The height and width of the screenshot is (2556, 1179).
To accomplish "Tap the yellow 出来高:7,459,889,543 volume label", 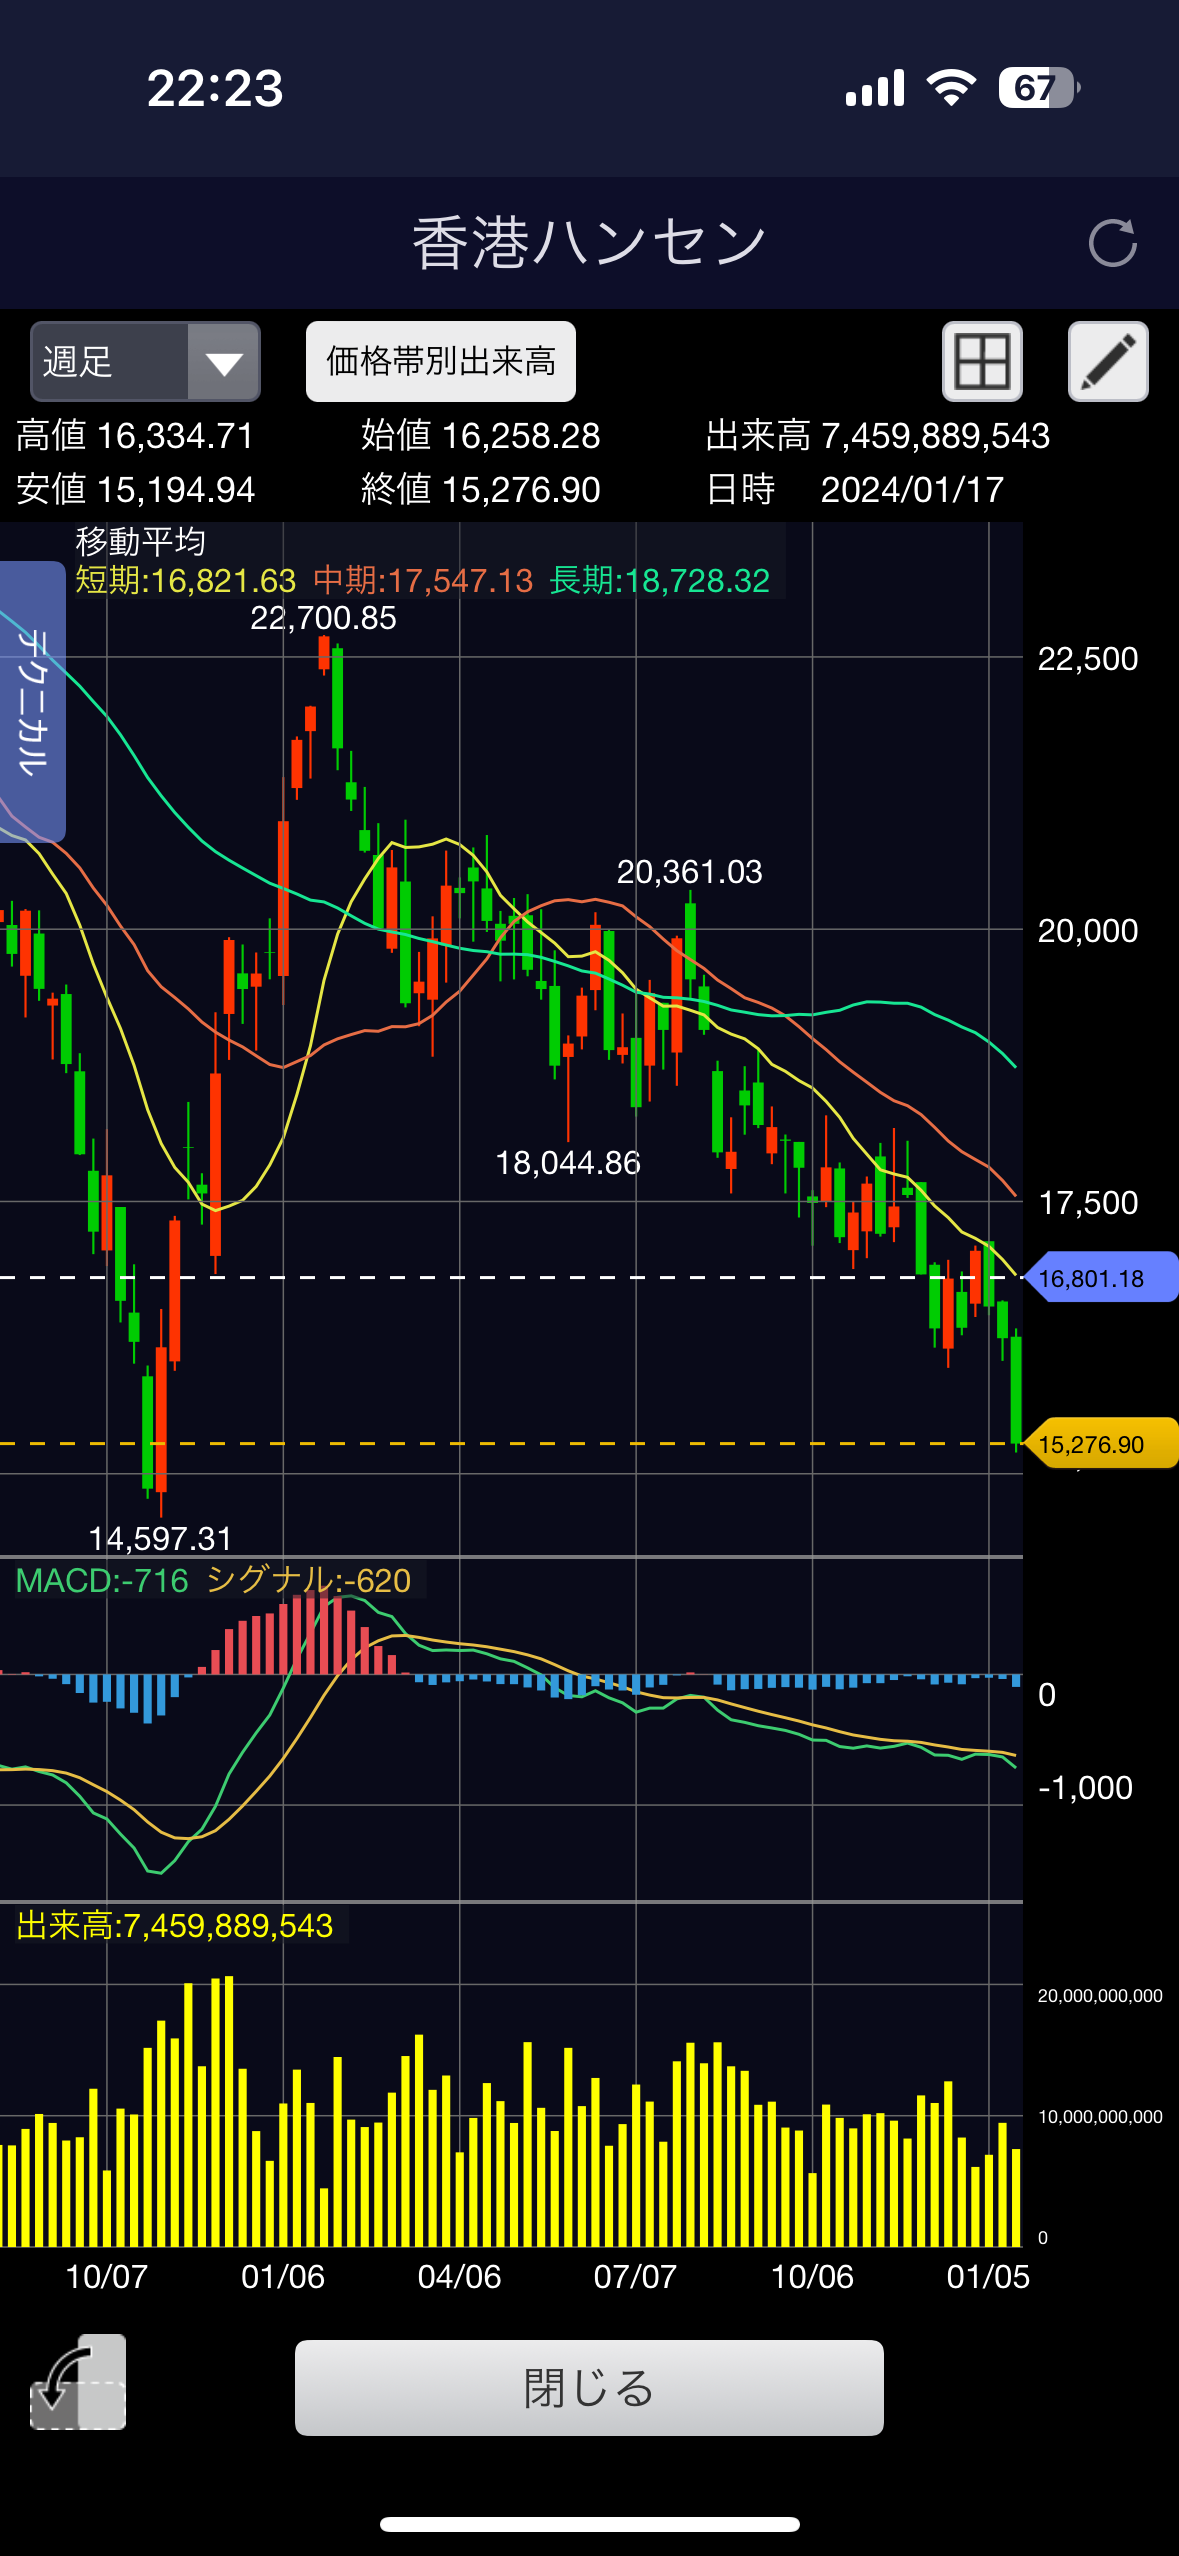I will [x=175, y=1926].
